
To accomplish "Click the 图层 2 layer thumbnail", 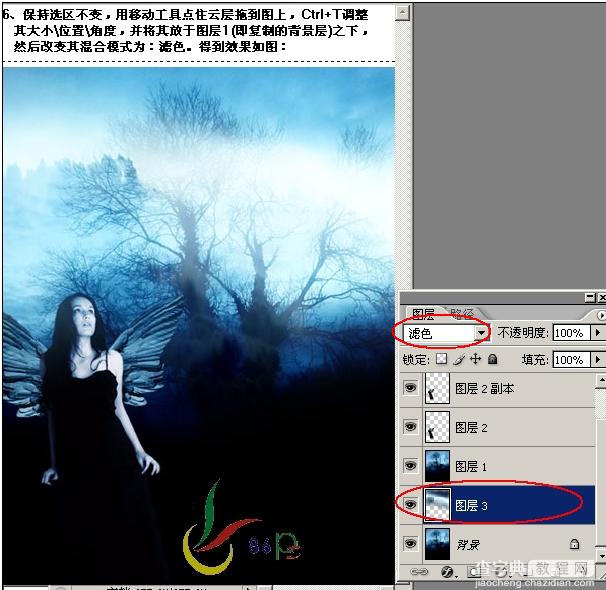I will click(x=437, y=427).
